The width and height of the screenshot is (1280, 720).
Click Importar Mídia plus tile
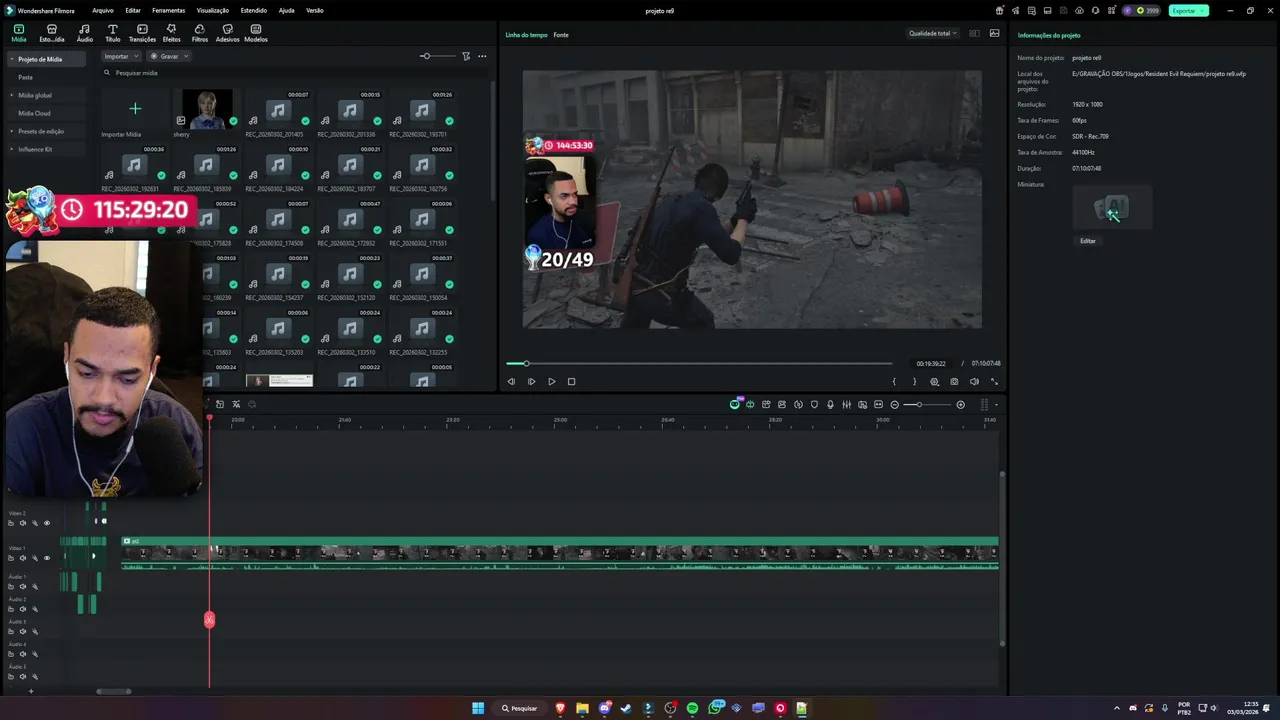pos(135,109)
